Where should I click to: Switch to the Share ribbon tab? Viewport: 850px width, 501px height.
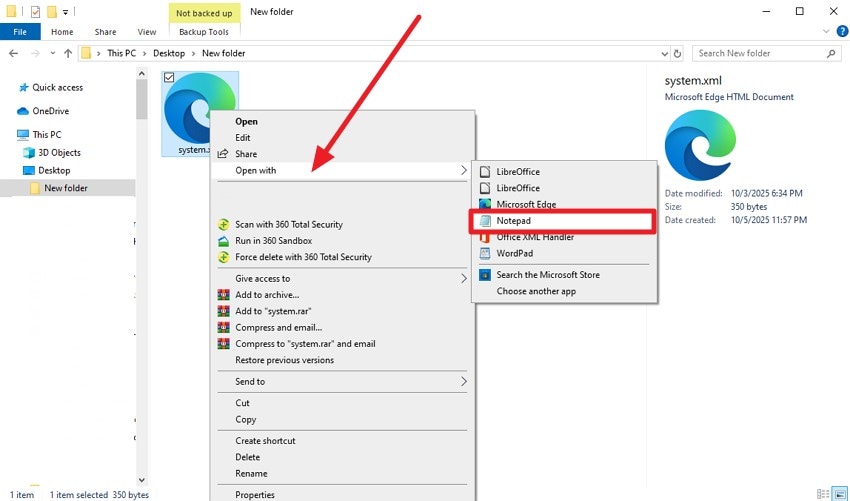tap(105, 32)
